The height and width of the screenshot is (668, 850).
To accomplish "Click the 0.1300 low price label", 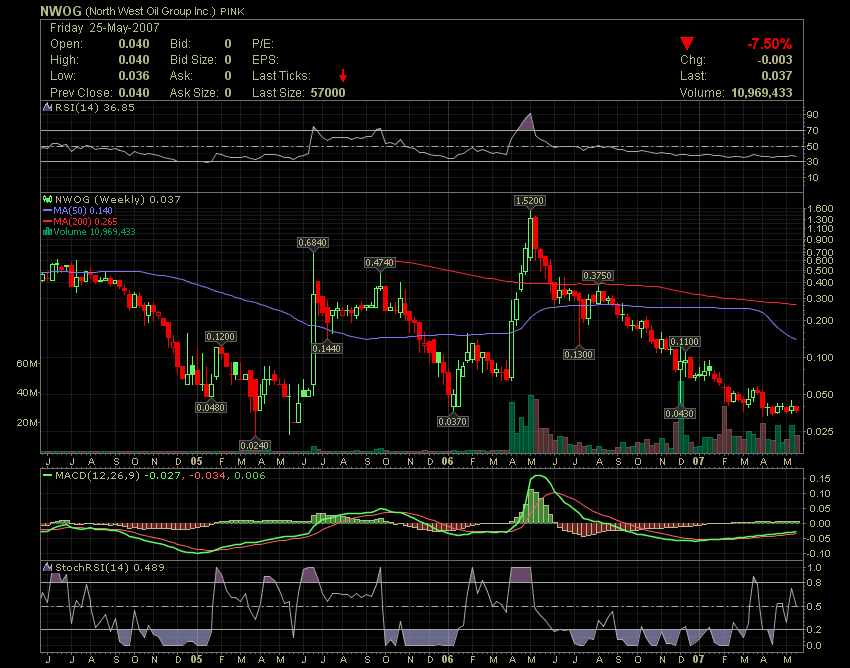I will click(x=578, y=354).
